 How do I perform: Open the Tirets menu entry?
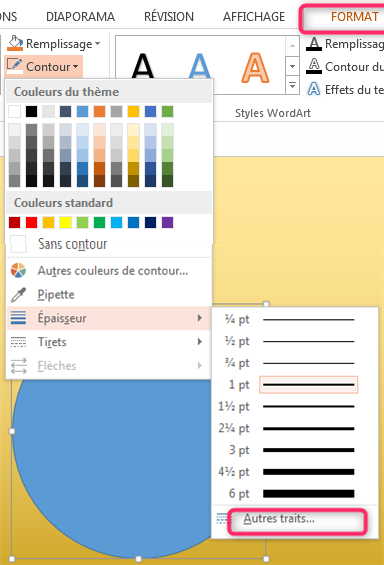pos(109,342)
